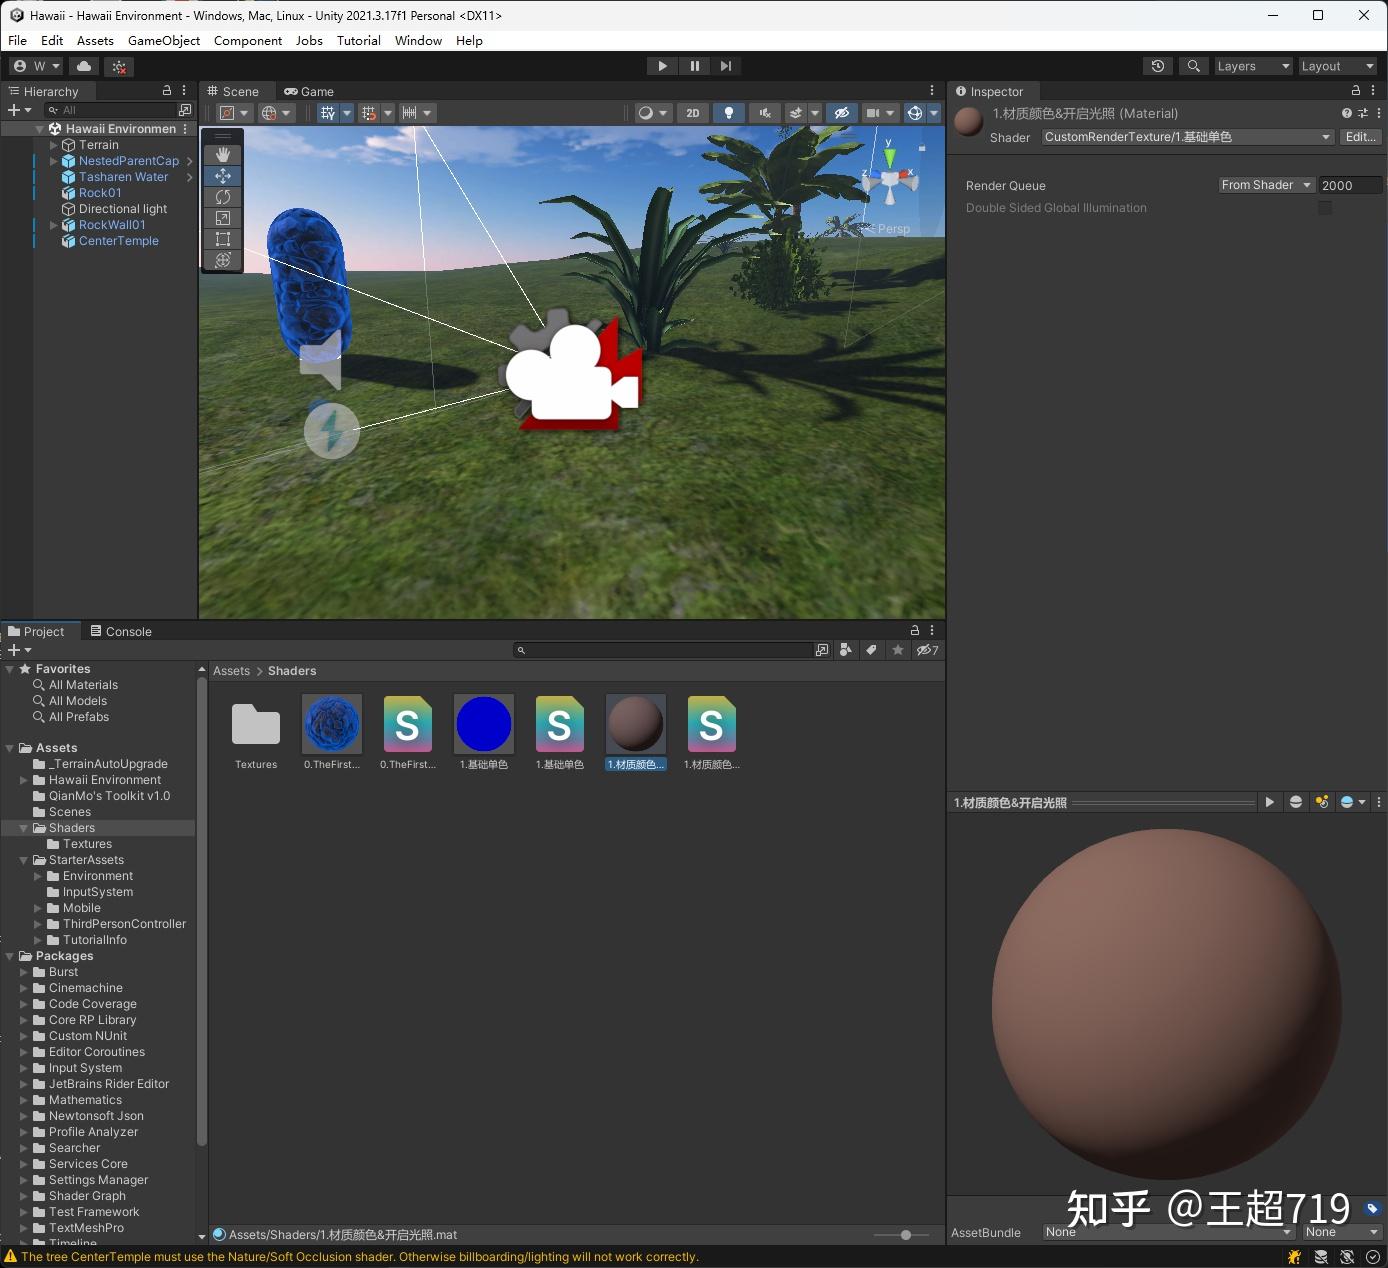Open the Render Queue From Shader dropdown

(x=1264, y=184)
